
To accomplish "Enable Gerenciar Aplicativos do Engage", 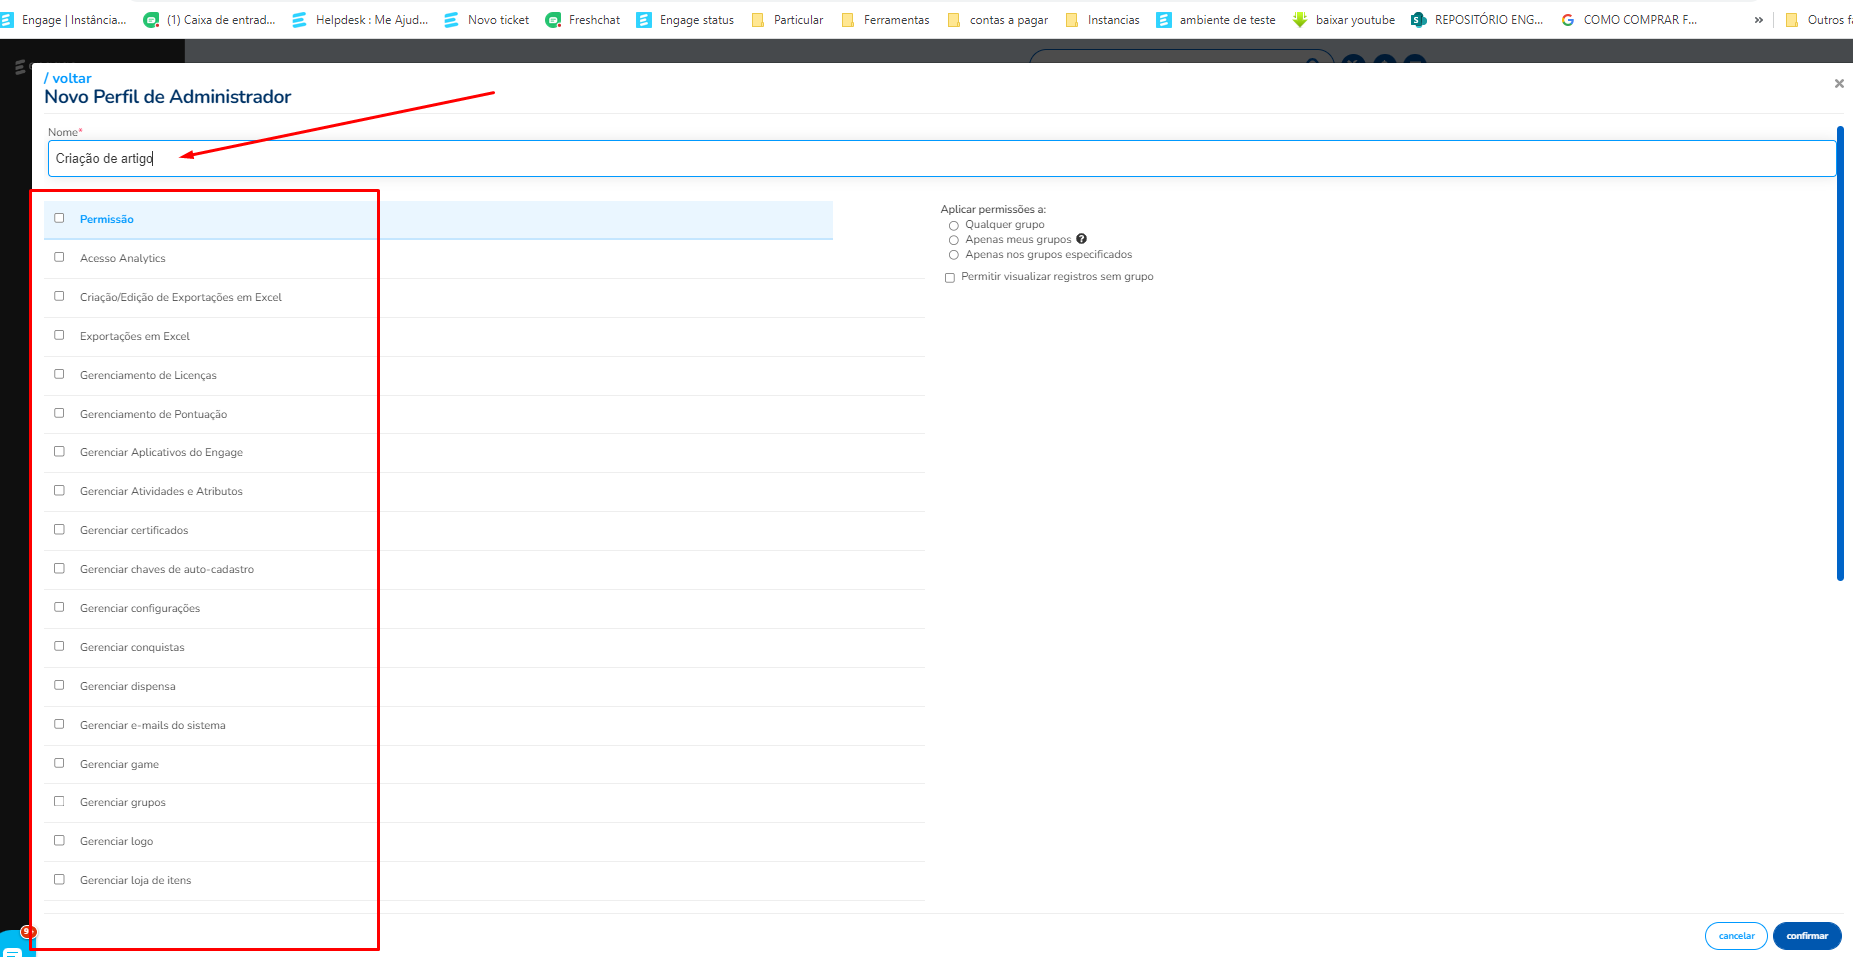I will 59,451.
